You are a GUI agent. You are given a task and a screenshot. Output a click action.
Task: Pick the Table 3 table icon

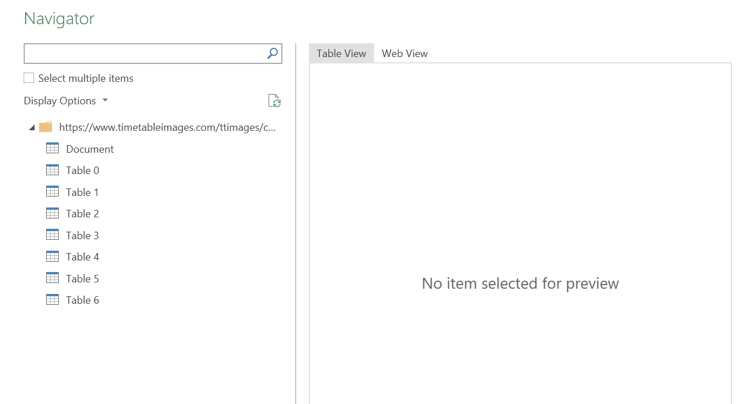(x=53, y=235)
